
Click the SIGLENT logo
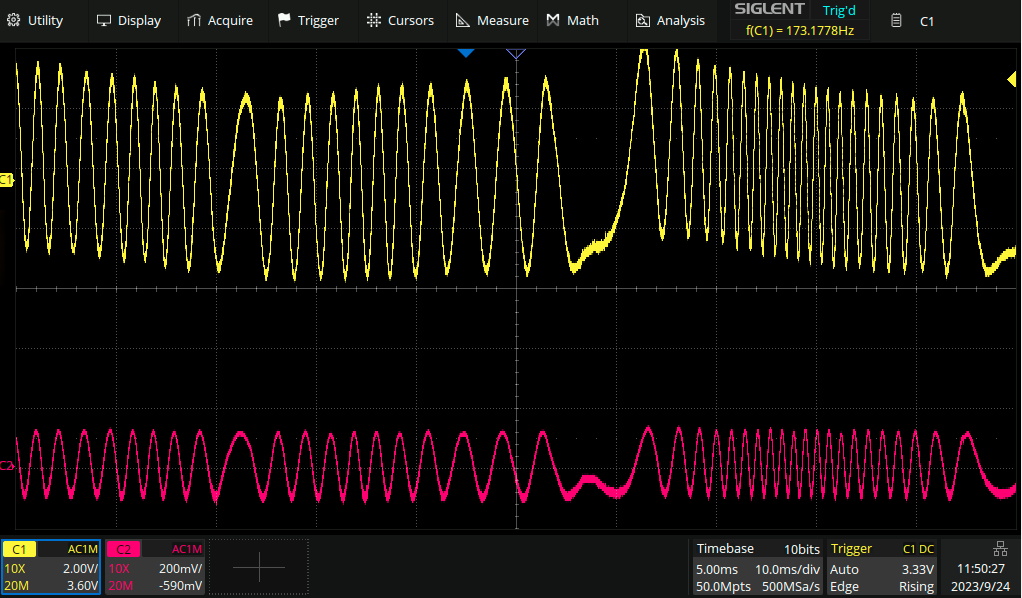click(769, 9)
